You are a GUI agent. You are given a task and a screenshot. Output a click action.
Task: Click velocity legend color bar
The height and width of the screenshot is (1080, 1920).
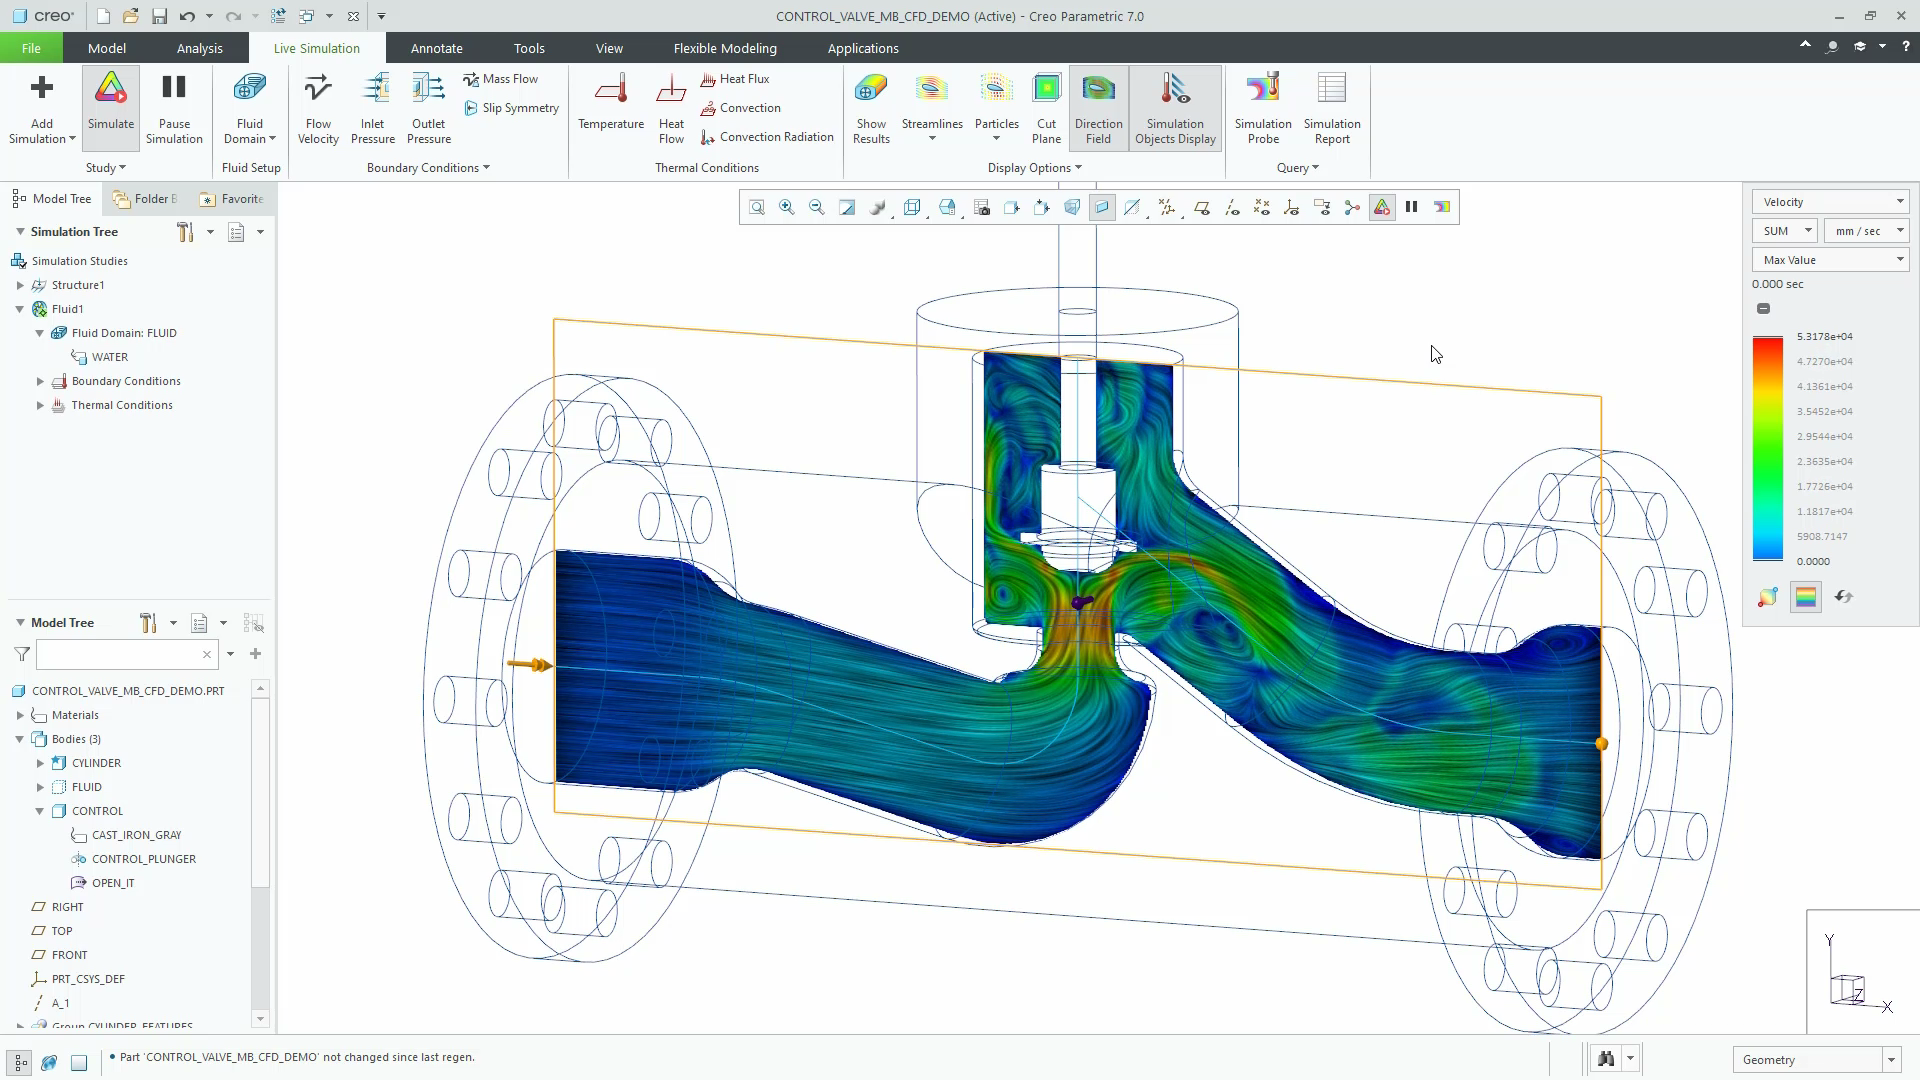(x=1767, y=449)
